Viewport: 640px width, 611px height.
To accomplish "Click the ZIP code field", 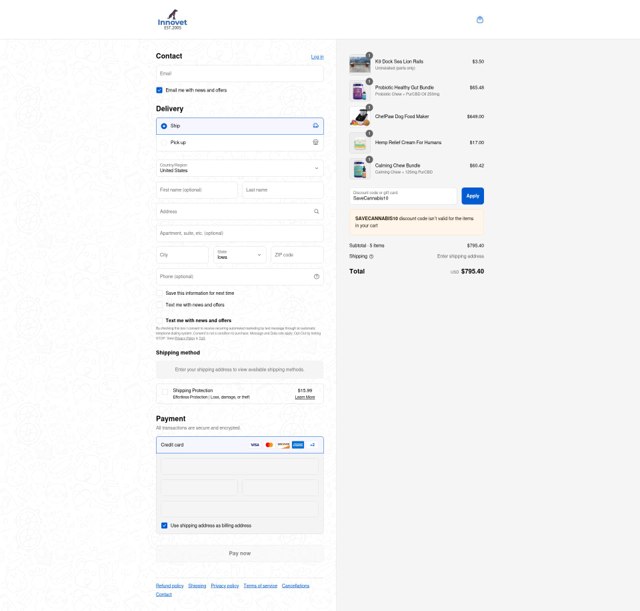I will point(297,255).
